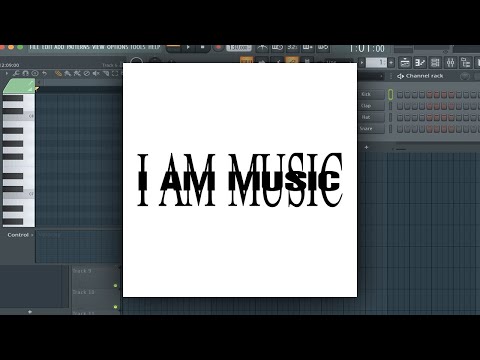Viewport: 480px width, 360px height.
Task: Toggle the first step of Snare row
Action: point(400,129)
